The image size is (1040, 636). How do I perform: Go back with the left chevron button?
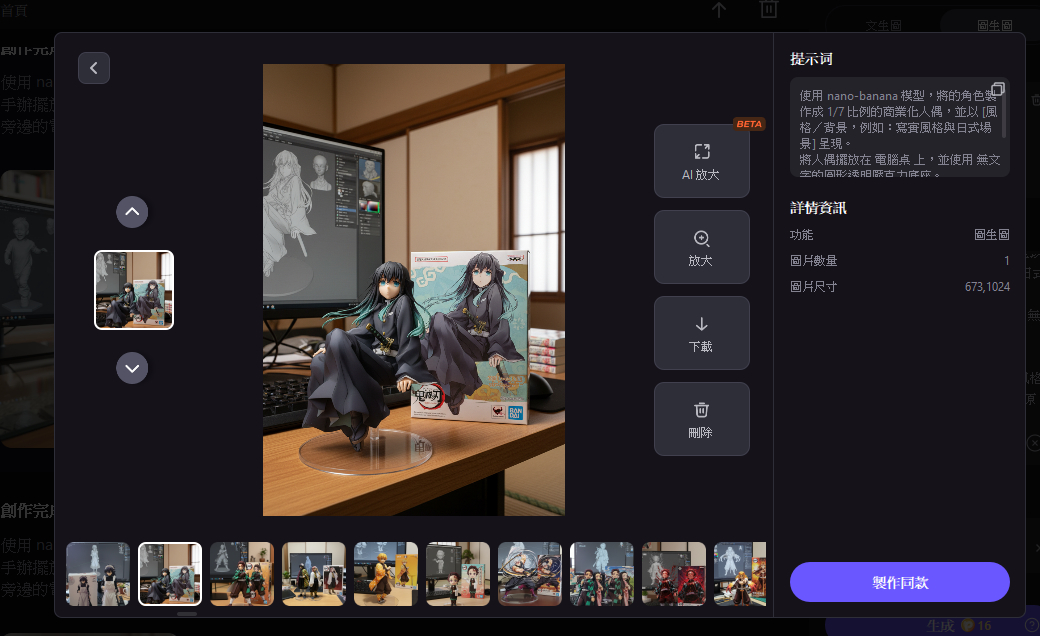coord(94,68)
